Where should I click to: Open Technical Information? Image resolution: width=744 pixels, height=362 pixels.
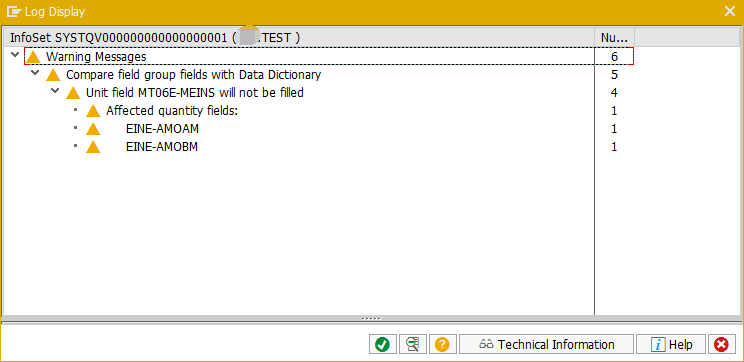546,344
